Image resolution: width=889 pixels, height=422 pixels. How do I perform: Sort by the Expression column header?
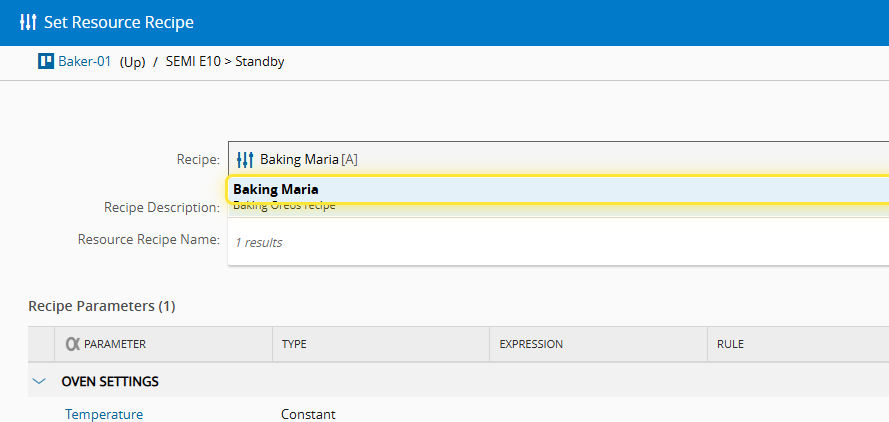pyautogui.click(x=531, y=344)
